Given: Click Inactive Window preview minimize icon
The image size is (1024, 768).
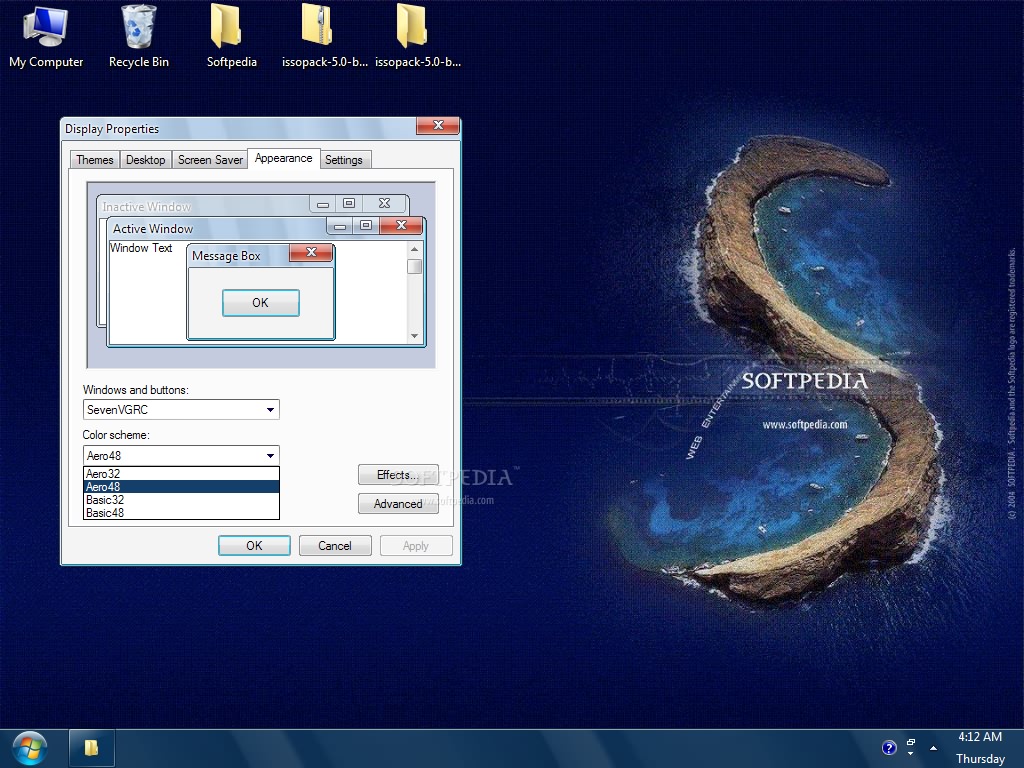Looking at the screenshot, I should coord(323,204).
